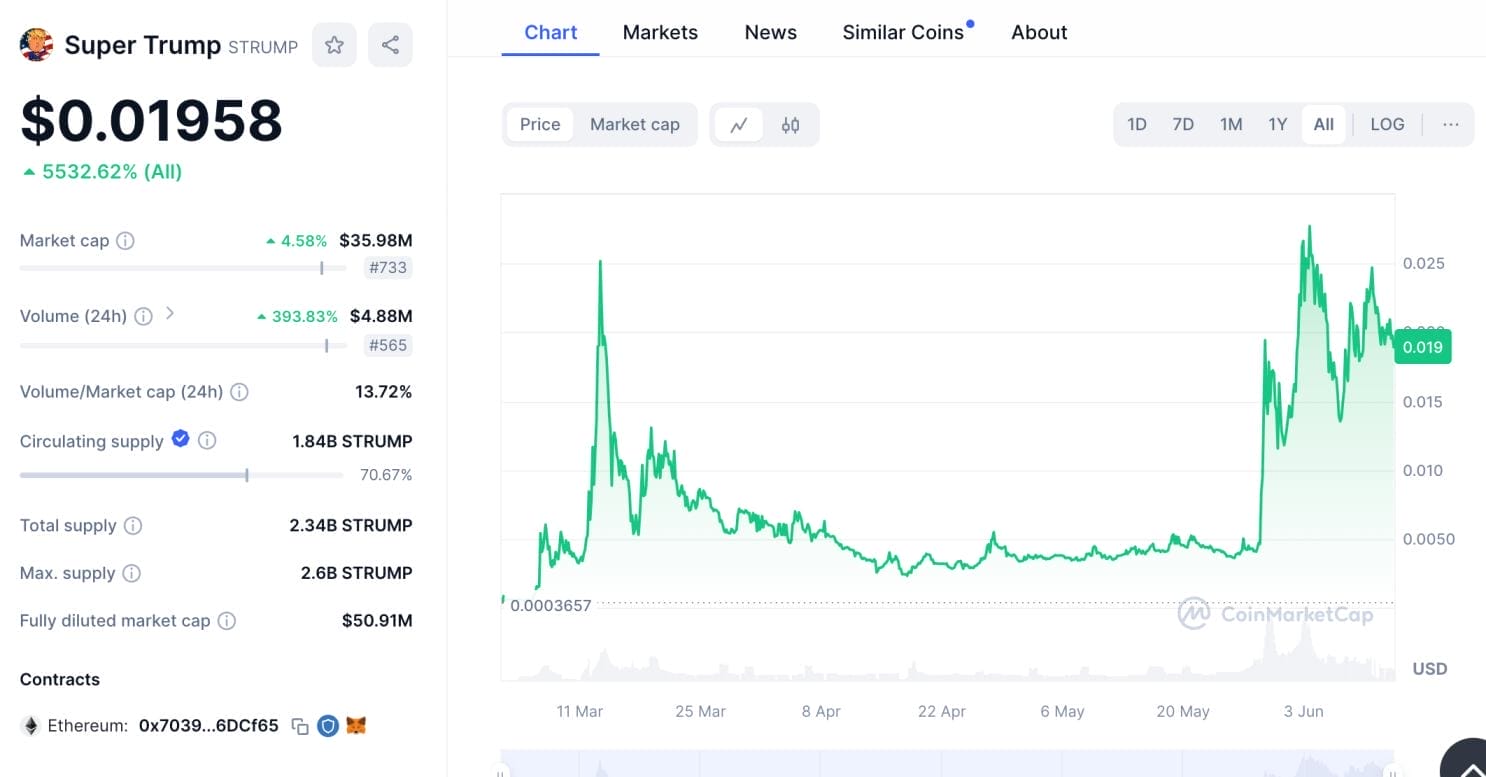Viewport: 1486px width, 777px height.
Task: Click Market cap info icon
Action: pyautogui.click(x=125, y=241)
